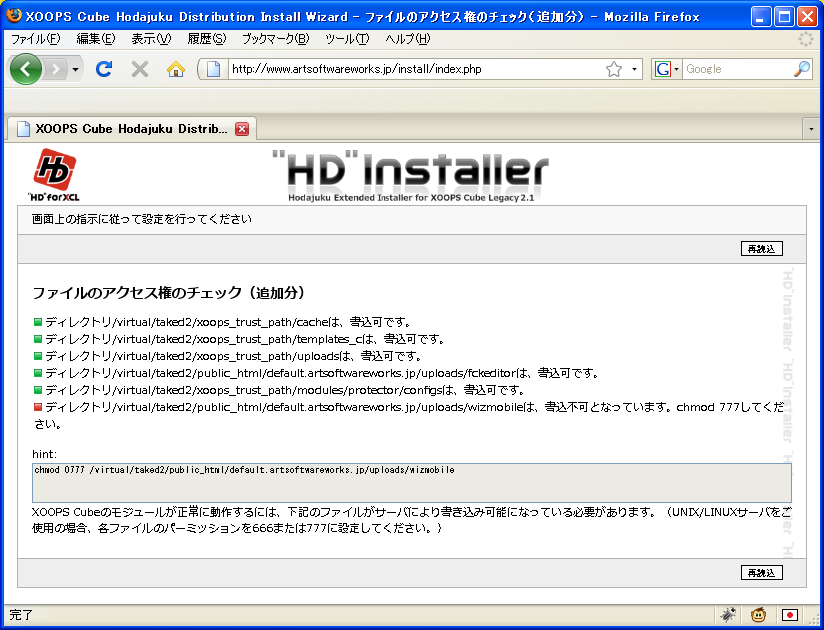This screenshot has height=630, width=824.
Task: Close the XOOPS Cube tab
Action: [x=241, y=129]
